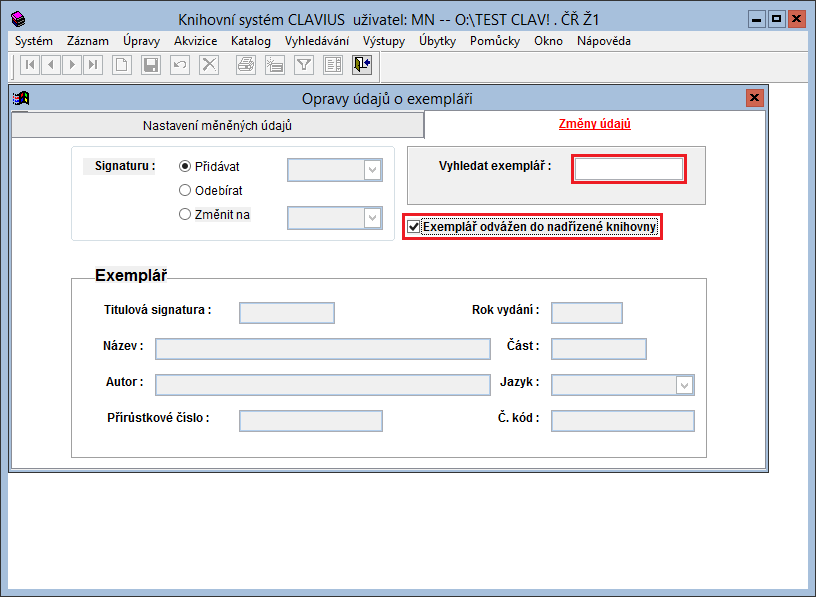The width and height of the screenshot is (816, 597).
Task: Go to previous record arrow
Action: click(51, 65)
